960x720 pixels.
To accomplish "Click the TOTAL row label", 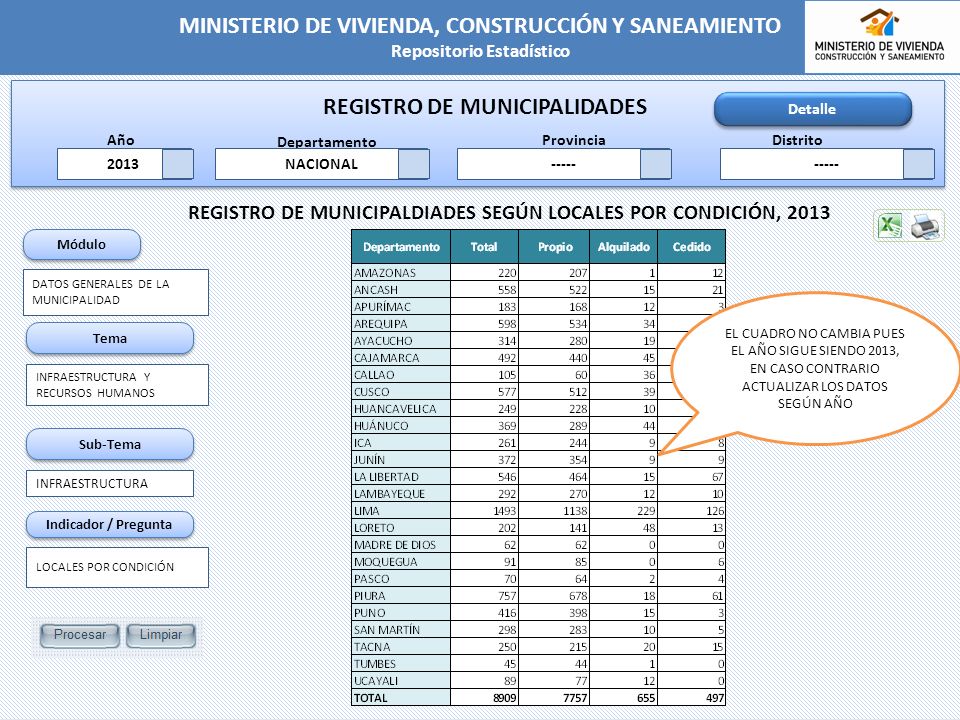I will (401, 698).
